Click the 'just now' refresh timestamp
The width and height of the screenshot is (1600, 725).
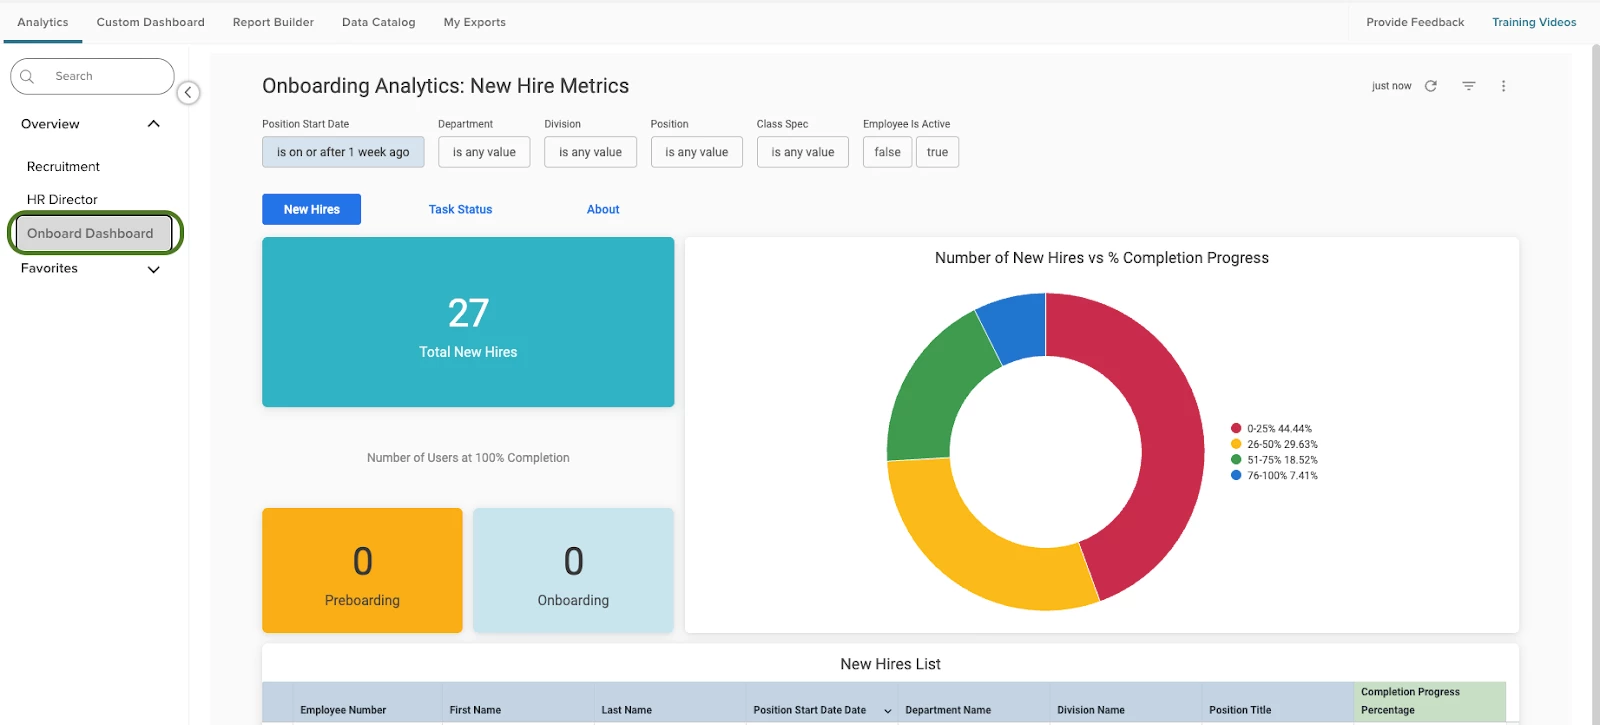1391,86
